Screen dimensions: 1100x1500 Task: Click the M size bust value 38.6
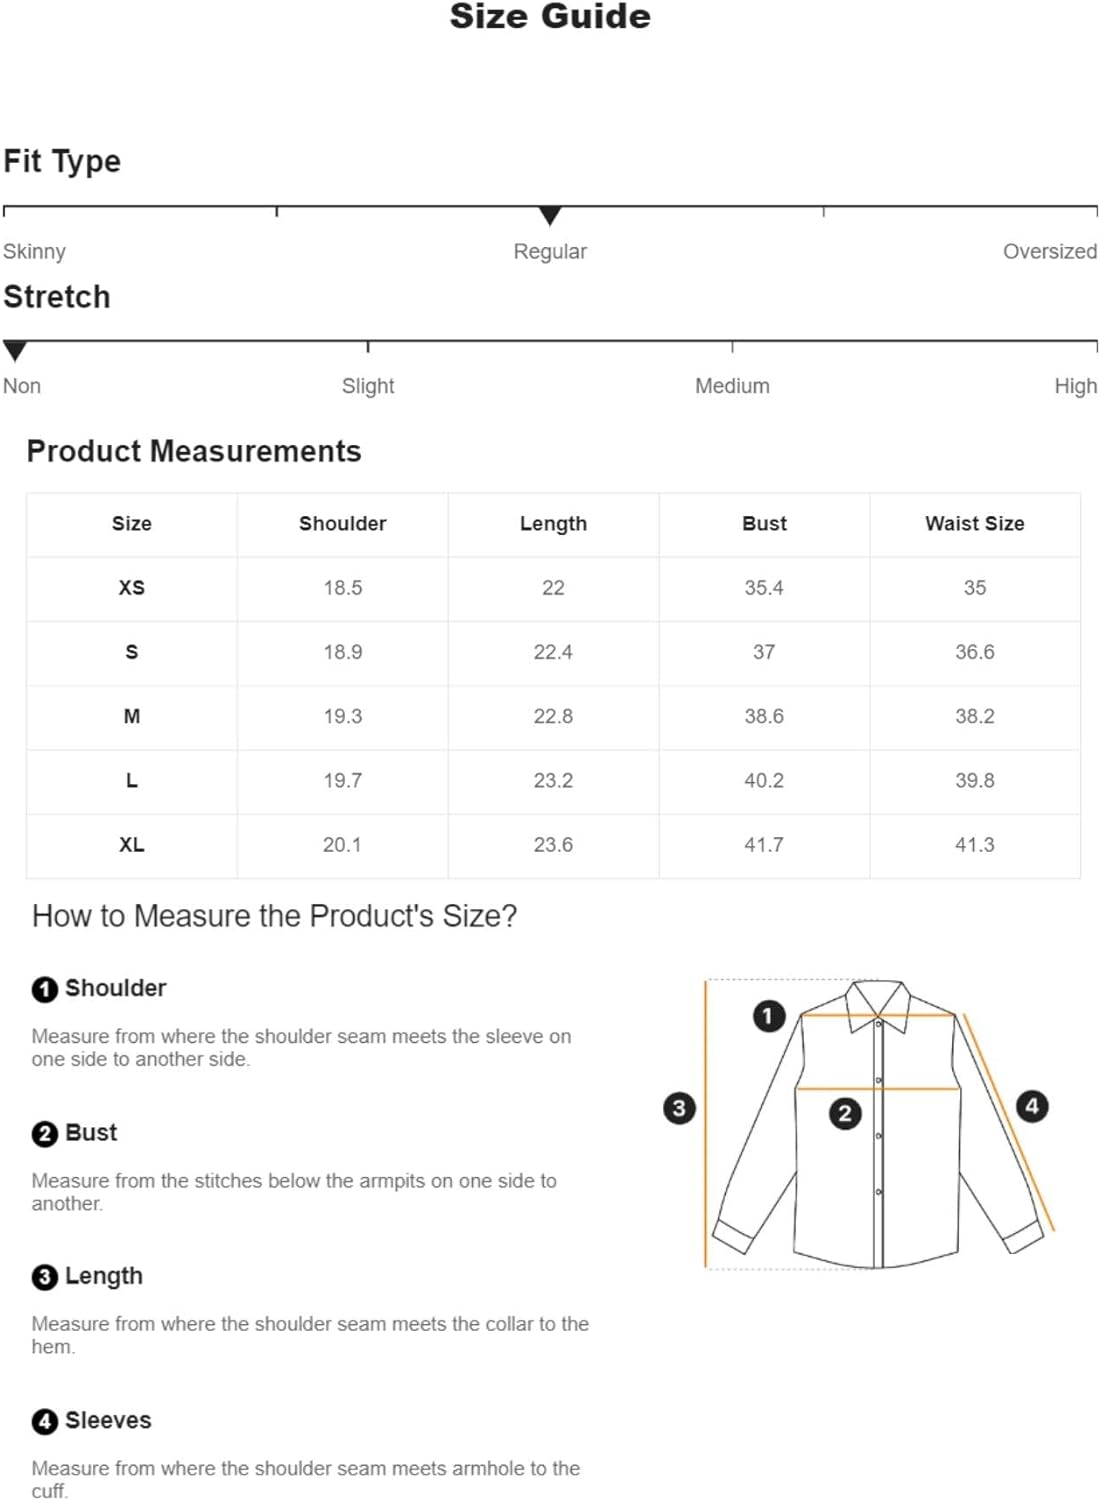point(764,717)
